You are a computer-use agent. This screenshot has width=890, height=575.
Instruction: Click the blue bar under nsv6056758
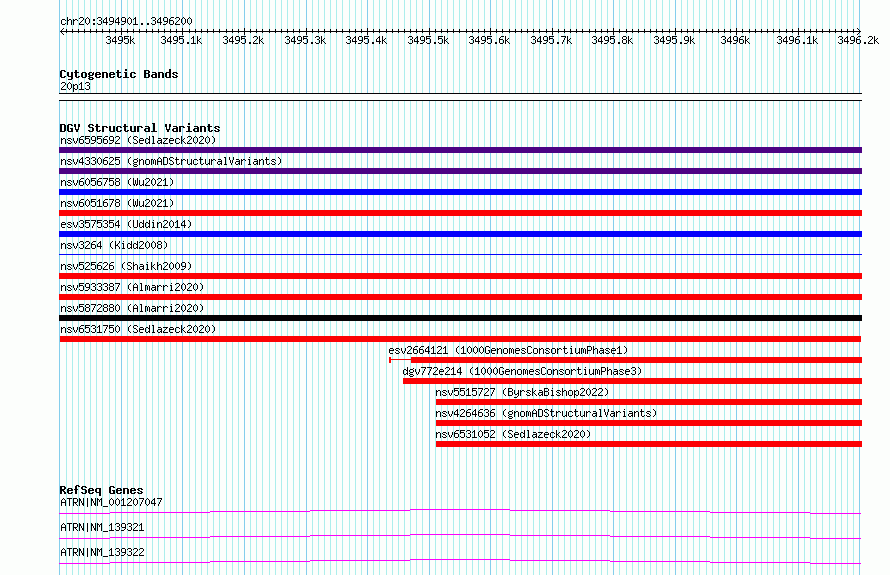click(460, 192)
